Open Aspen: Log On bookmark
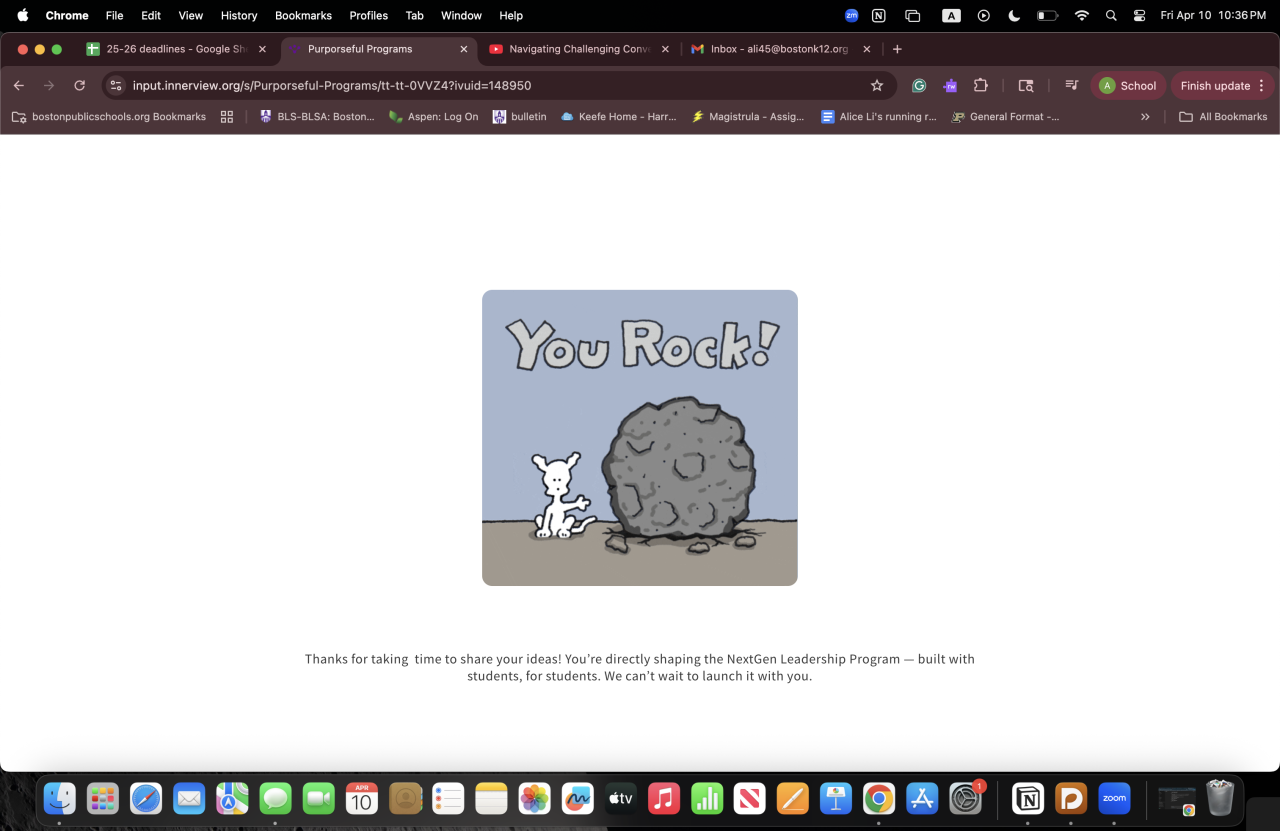This screenshot has width=1280, height=831. (x=433, y=117)
